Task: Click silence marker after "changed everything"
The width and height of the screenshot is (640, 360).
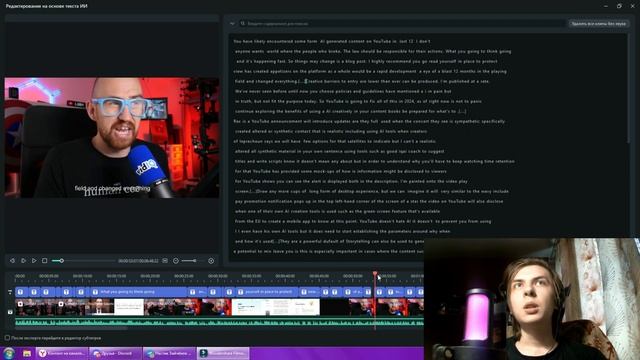Action: click(301, 81)
